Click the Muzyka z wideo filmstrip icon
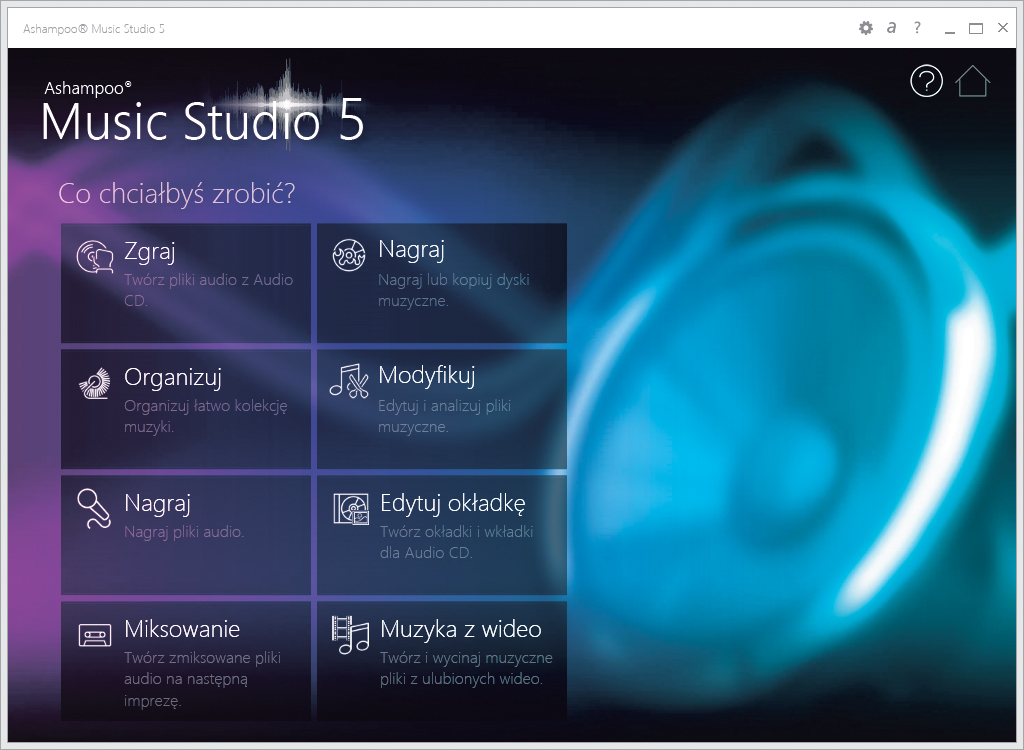Viewport: 1024px width, 750px height. 348,633
